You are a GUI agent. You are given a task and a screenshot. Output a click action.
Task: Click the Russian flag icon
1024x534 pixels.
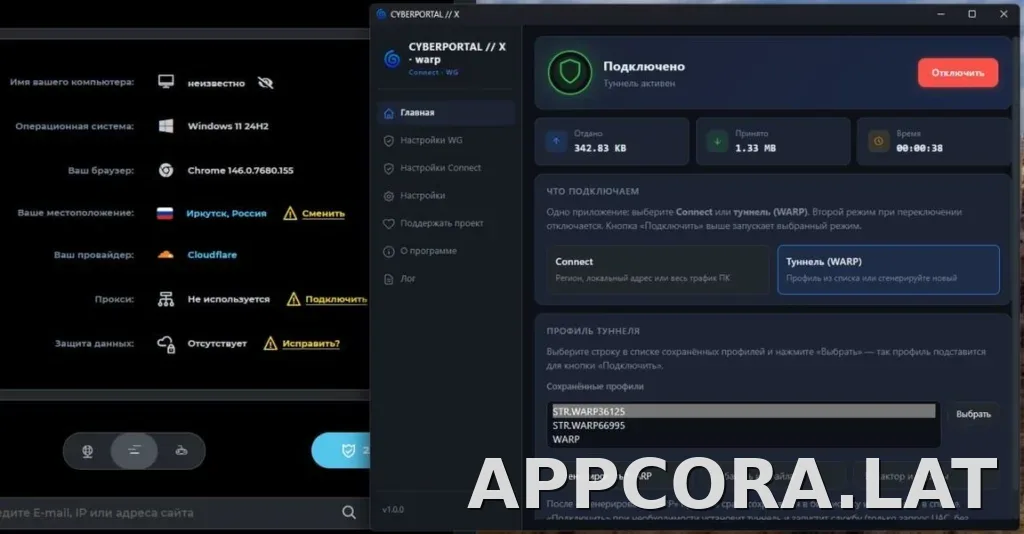click(x=165, y=213)
